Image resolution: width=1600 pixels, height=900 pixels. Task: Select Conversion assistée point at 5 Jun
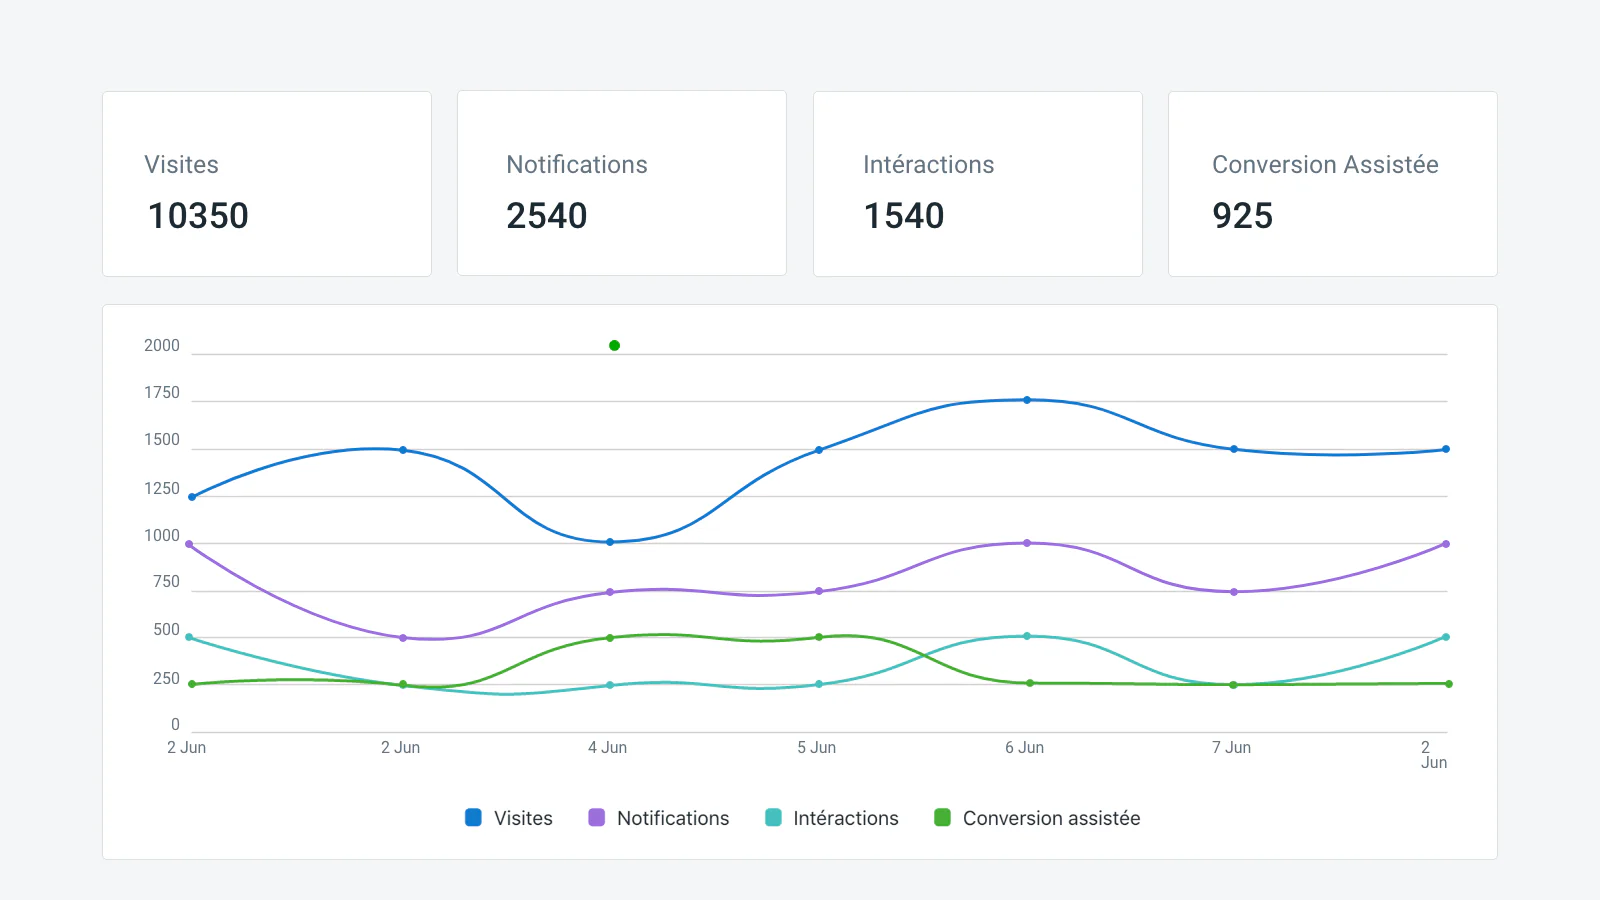pyautogui.click(x=819, y=637)
